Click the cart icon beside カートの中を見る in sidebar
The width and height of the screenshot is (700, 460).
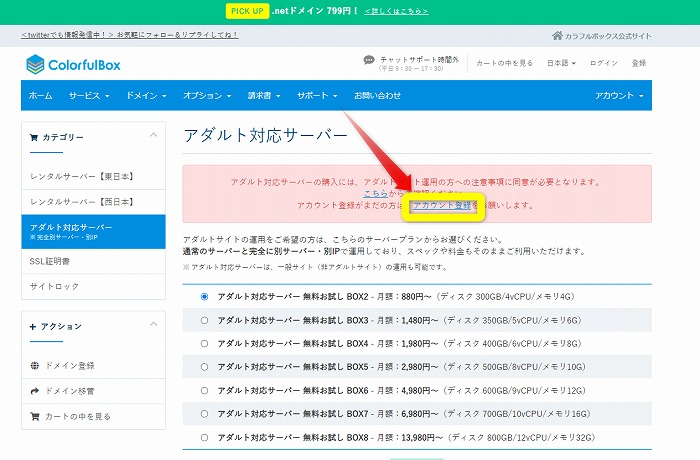pyautogui.click(x=36, y=416)
